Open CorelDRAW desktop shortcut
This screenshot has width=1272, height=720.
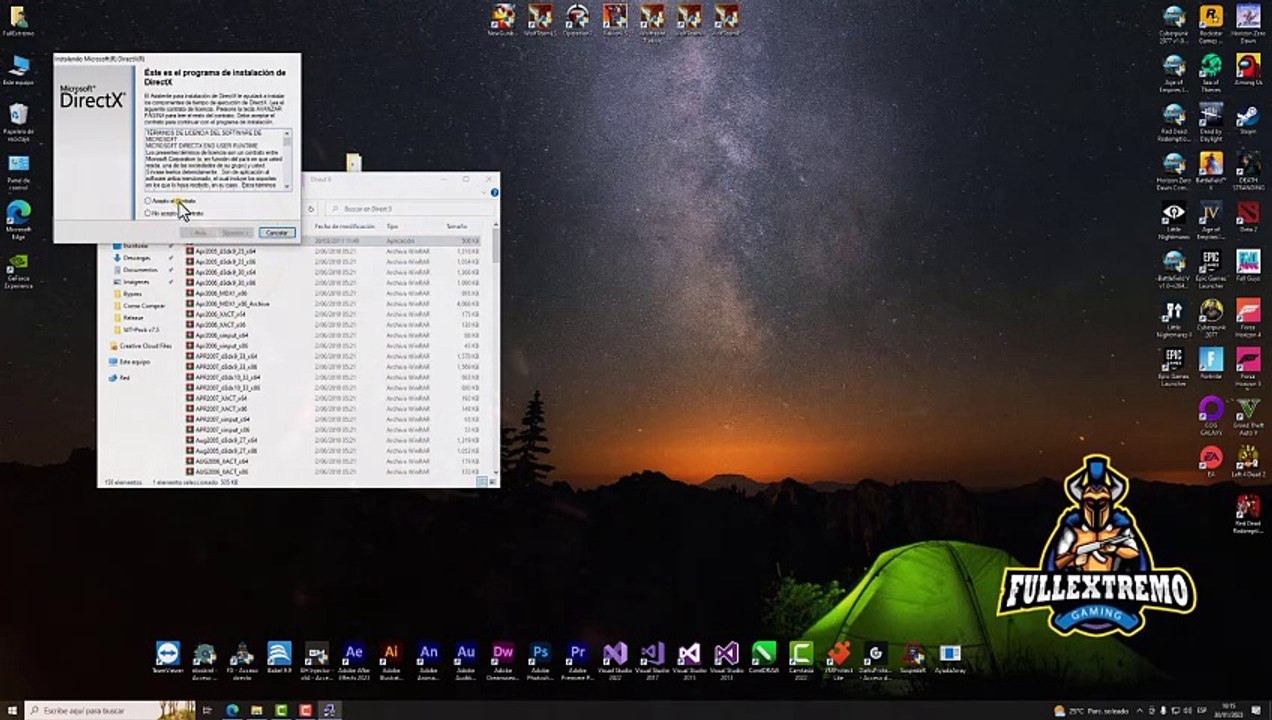tap(764, 658)
